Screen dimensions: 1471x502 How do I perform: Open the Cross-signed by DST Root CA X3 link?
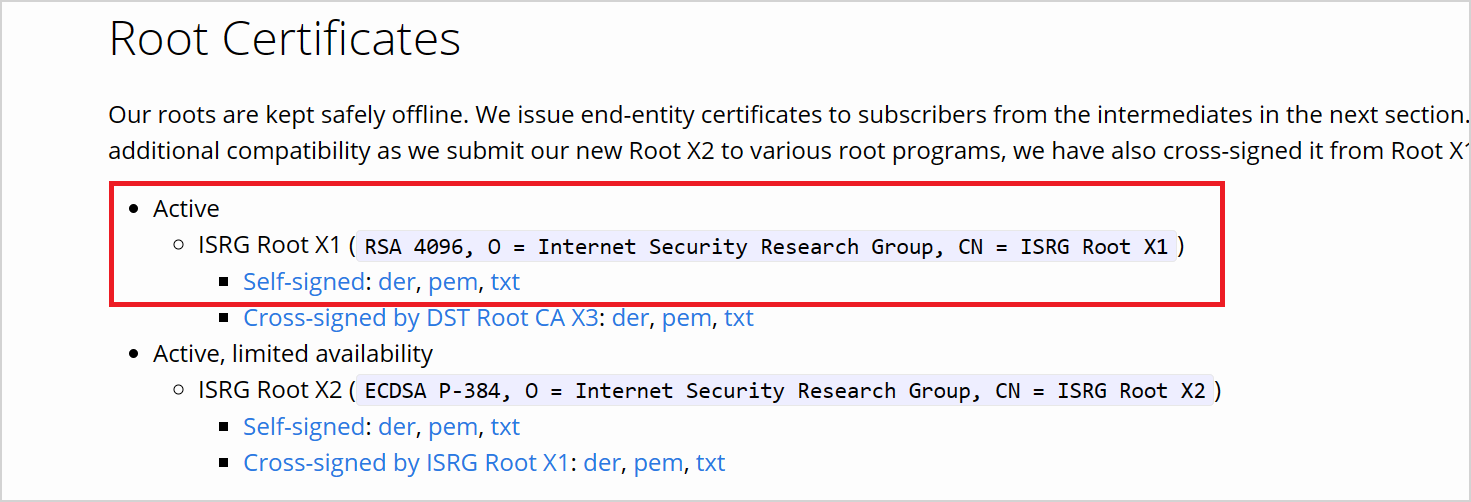(x=421, y=318)
